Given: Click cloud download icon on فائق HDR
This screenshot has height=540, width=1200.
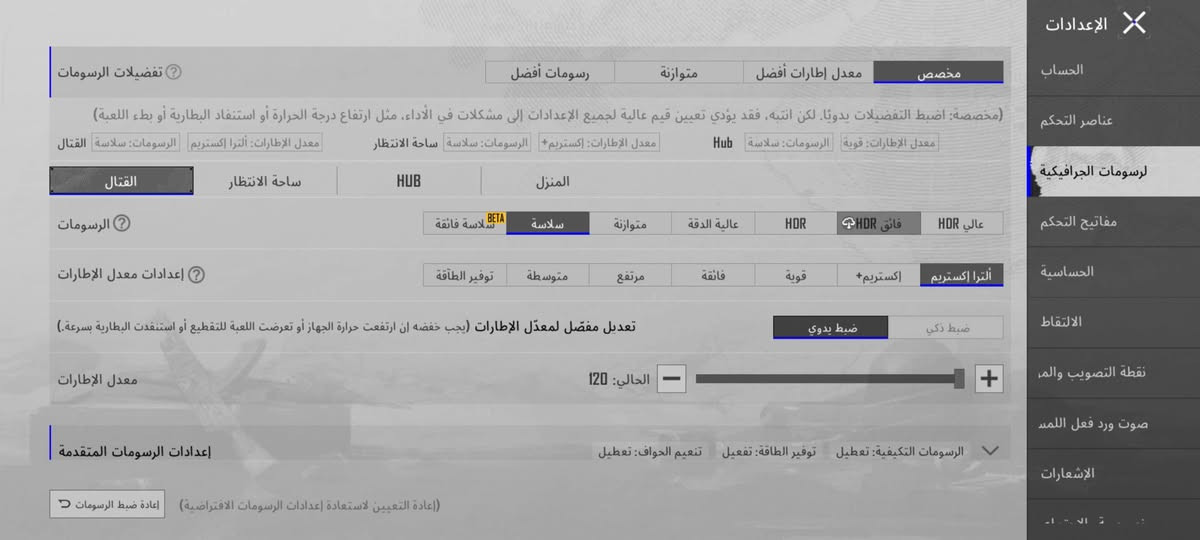Looking at the screenshot, I should coord(849,224).
